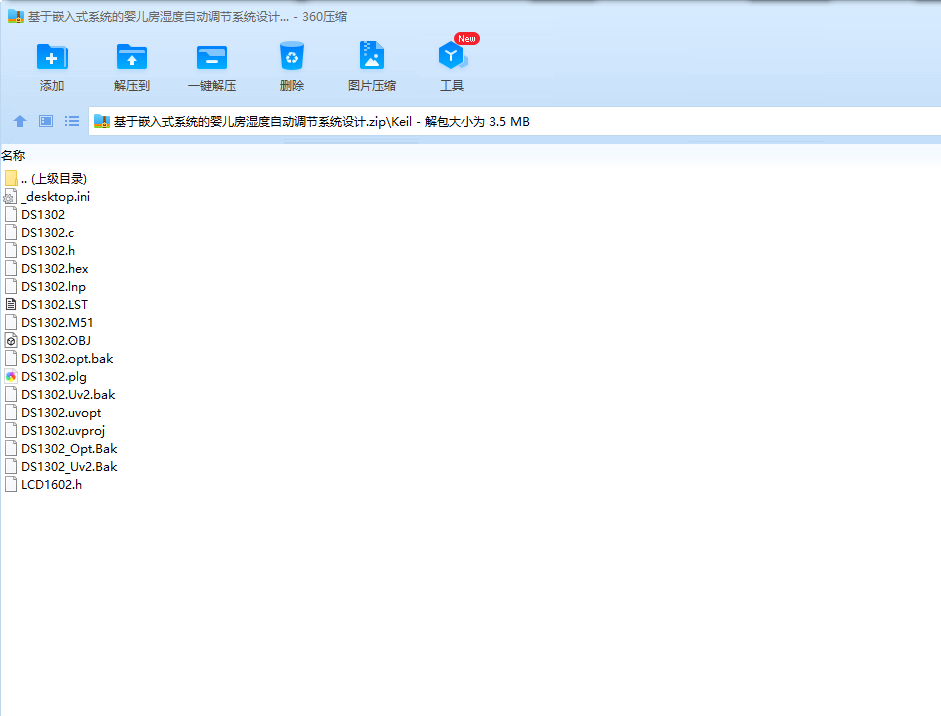Select the DS1302.c source file

tap(47, 232)
